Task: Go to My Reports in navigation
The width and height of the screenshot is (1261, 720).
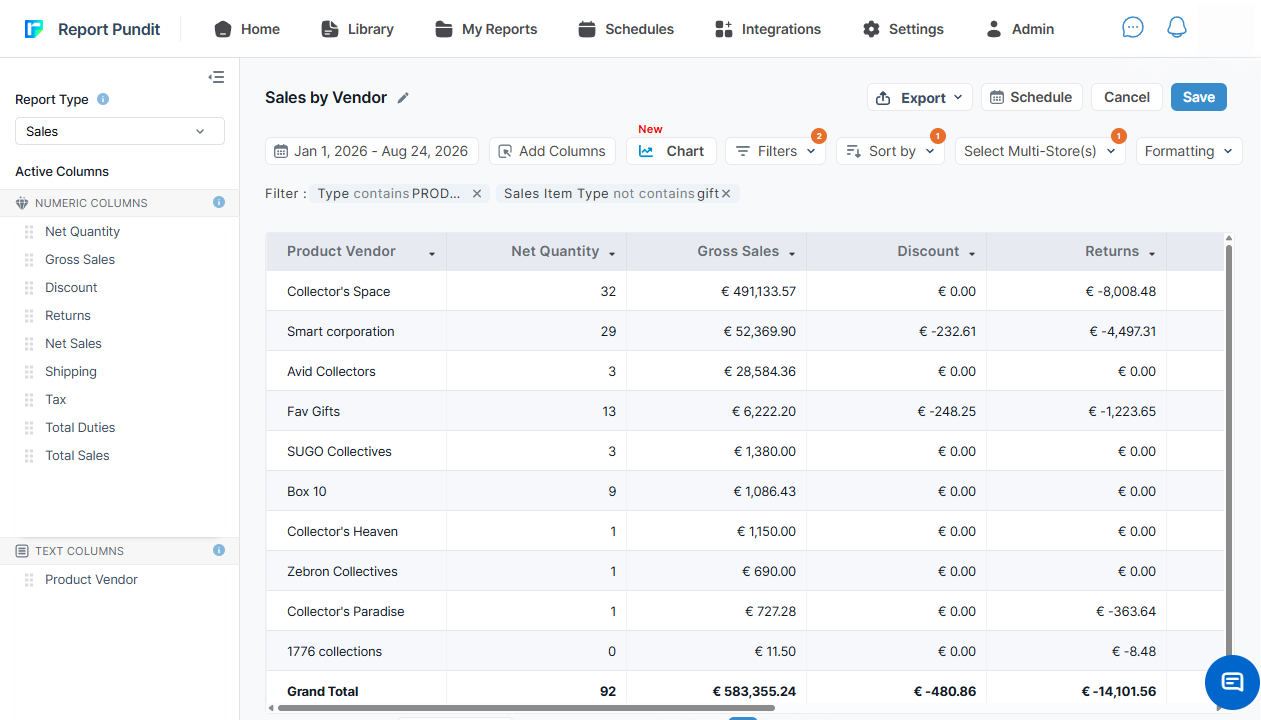Action: click(x=486, y=29)
